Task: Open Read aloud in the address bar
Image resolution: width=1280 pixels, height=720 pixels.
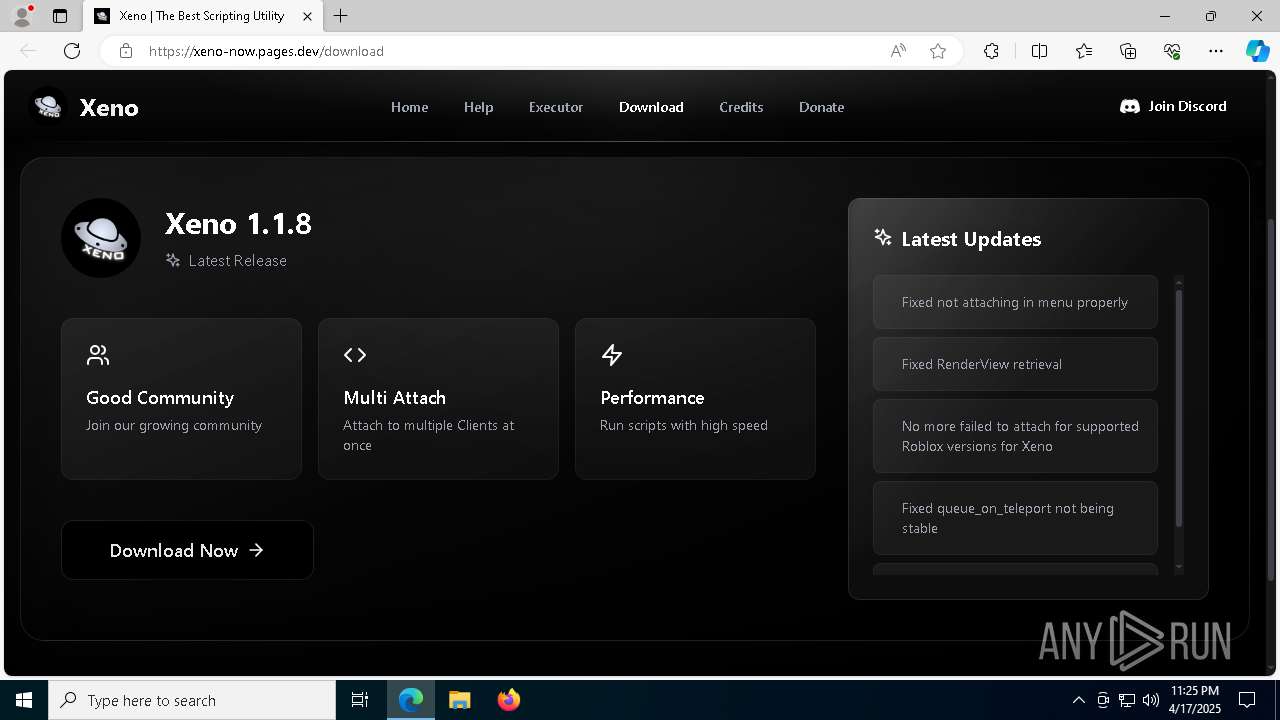Action: (898, 51)
